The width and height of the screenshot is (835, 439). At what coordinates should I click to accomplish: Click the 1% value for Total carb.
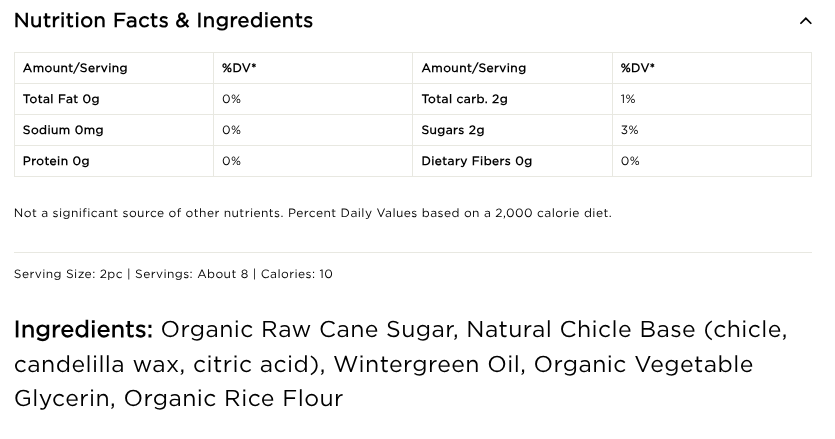(x=628, y=99)
